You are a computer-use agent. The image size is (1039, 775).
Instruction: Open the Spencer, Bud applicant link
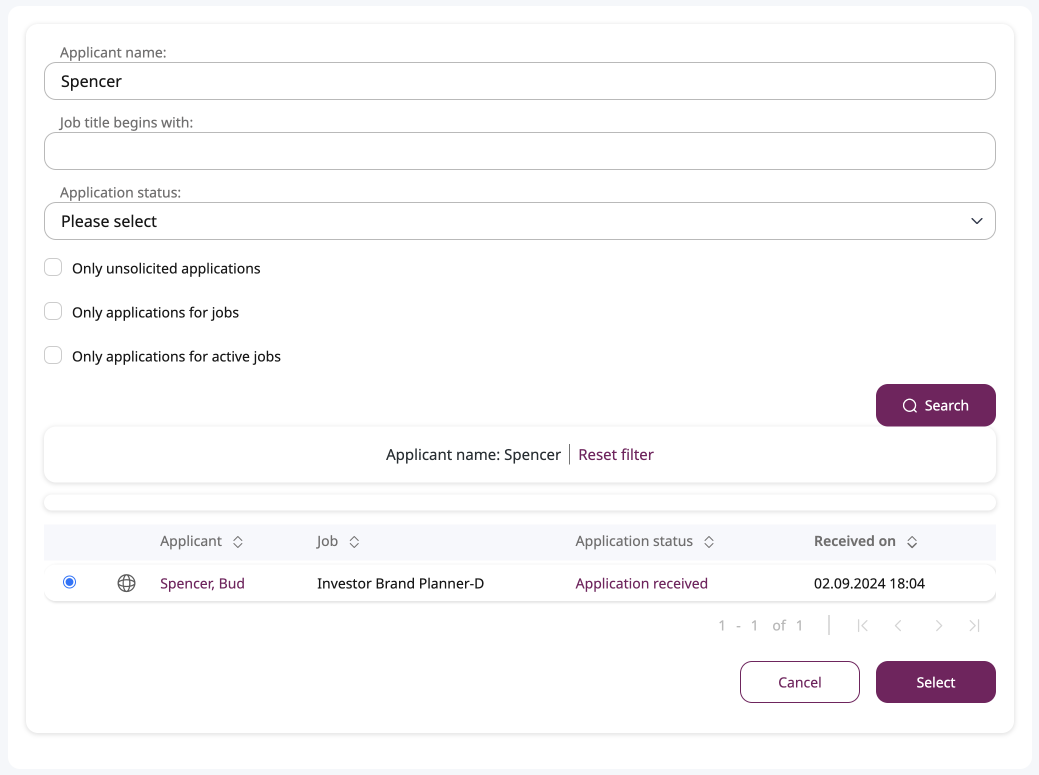(x=202, y=584)
